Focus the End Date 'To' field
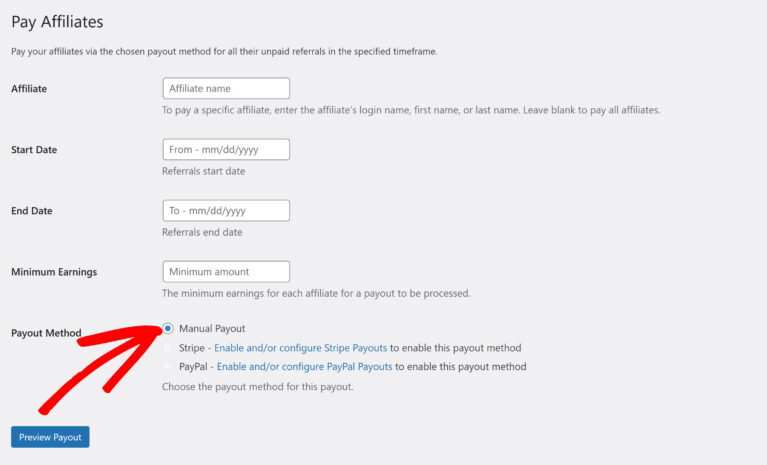Viewport: 767px width, 465px height. (226, 211)
